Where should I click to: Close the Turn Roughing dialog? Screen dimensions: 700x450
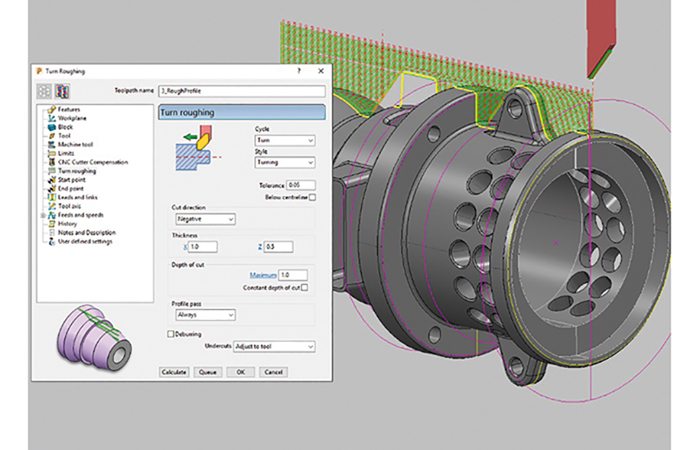pyautogui.click(x=321, y=71)
